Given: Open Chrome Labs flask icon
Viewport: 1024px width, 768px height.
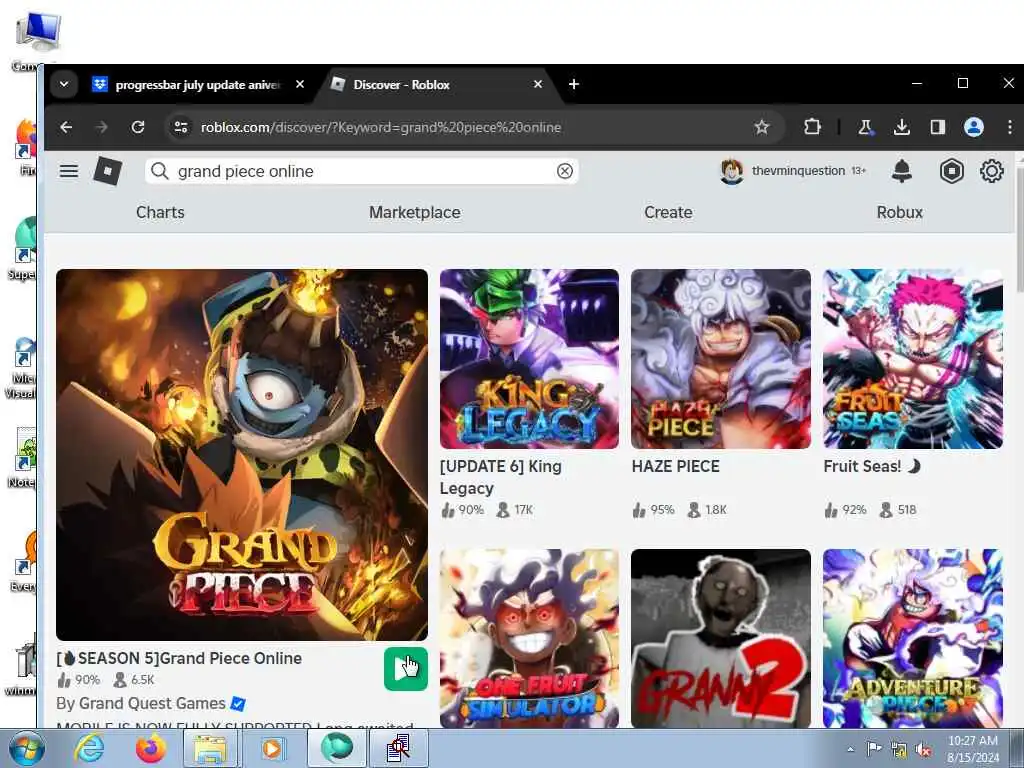Looking at the screenshot, I should (865, 127).
